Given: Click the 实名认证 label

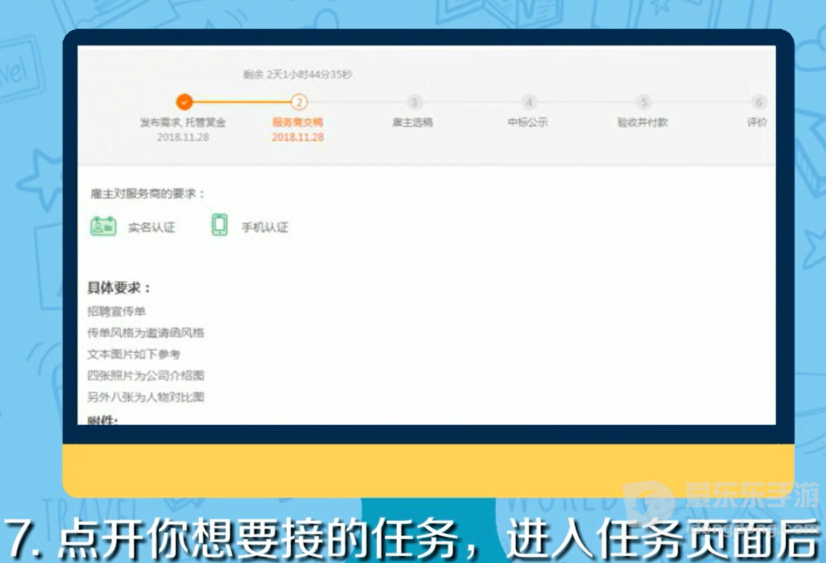Looking at the screenshot, I should [151, 228].
